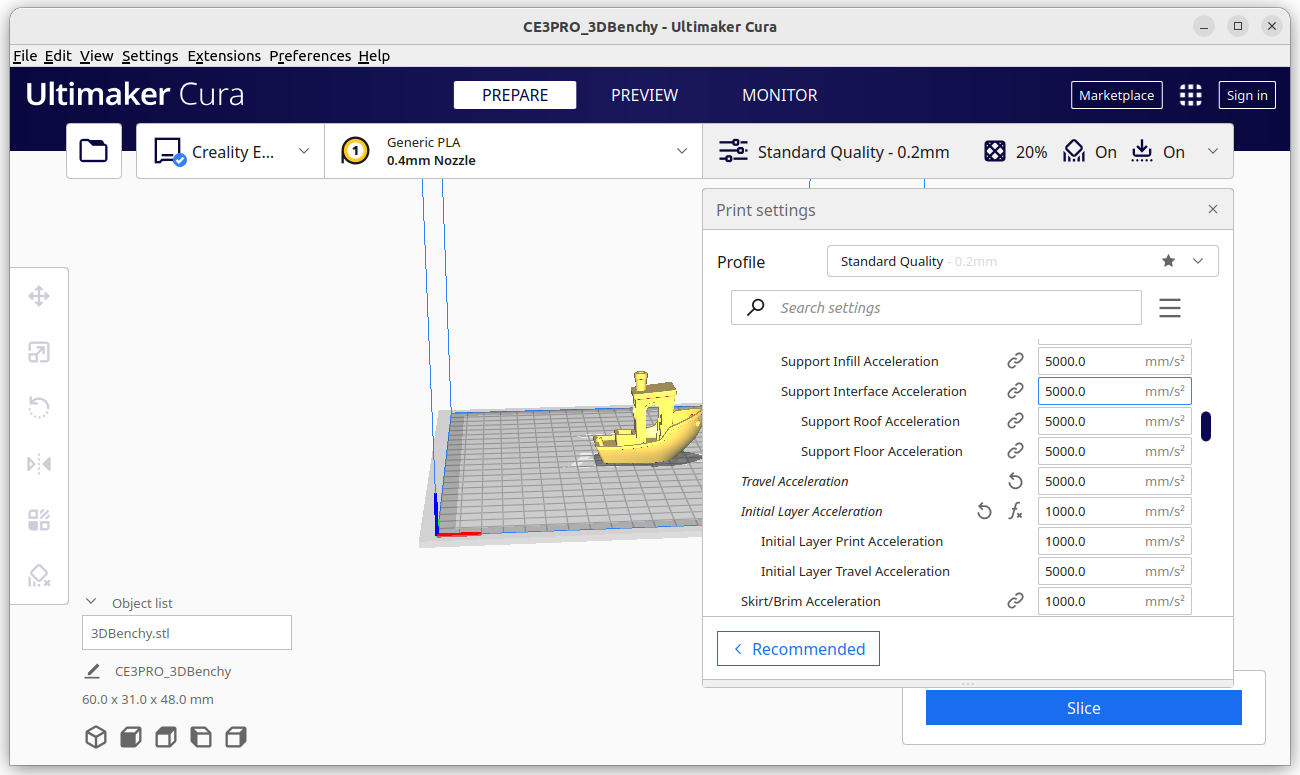Image resolution: width=1300 pixels, height=775 pixels.
Task: Open settings visibility hamburger menu
Action: tap(1170, 308)
